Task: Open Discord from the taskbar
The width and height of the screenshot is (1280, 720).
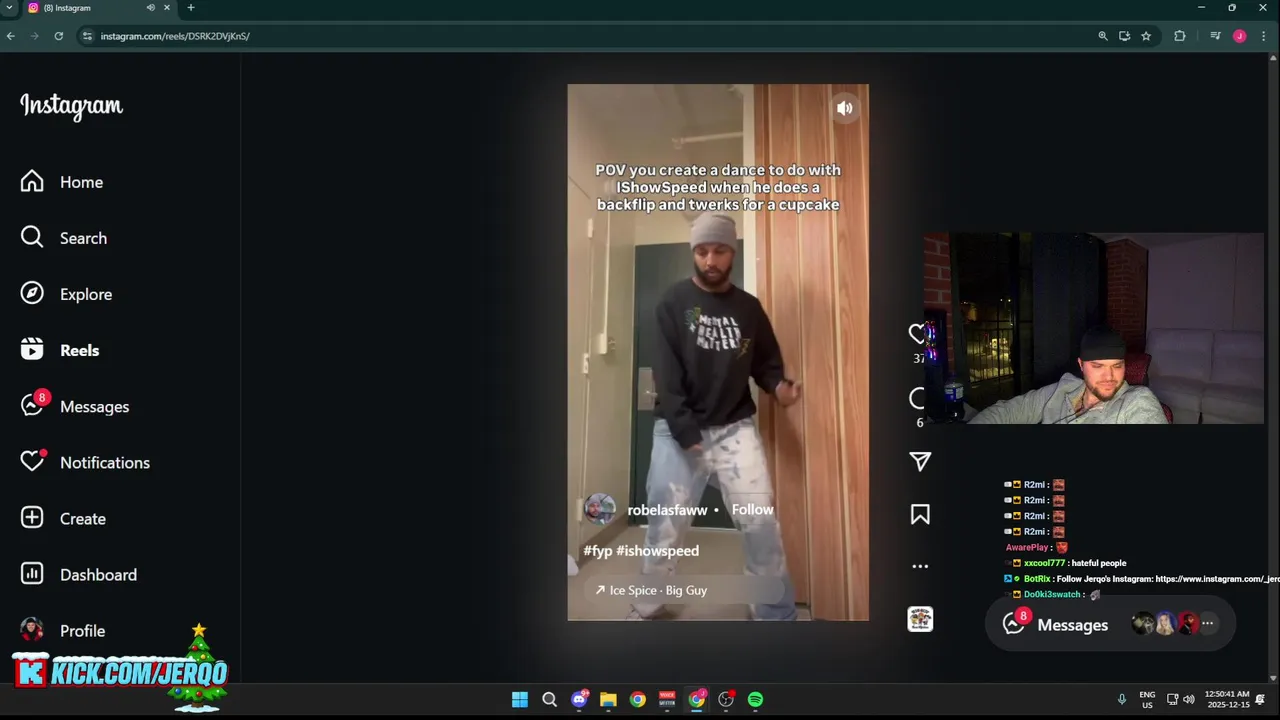Action: (579, 700)
